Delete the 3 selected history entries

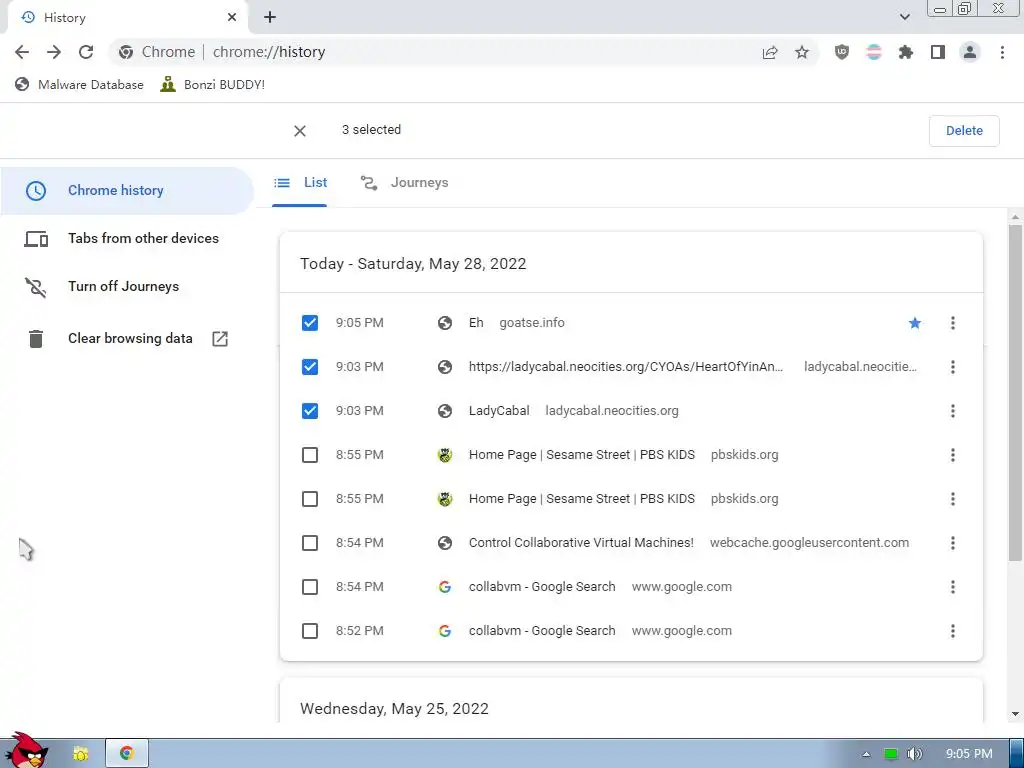(x=964, y=131)
